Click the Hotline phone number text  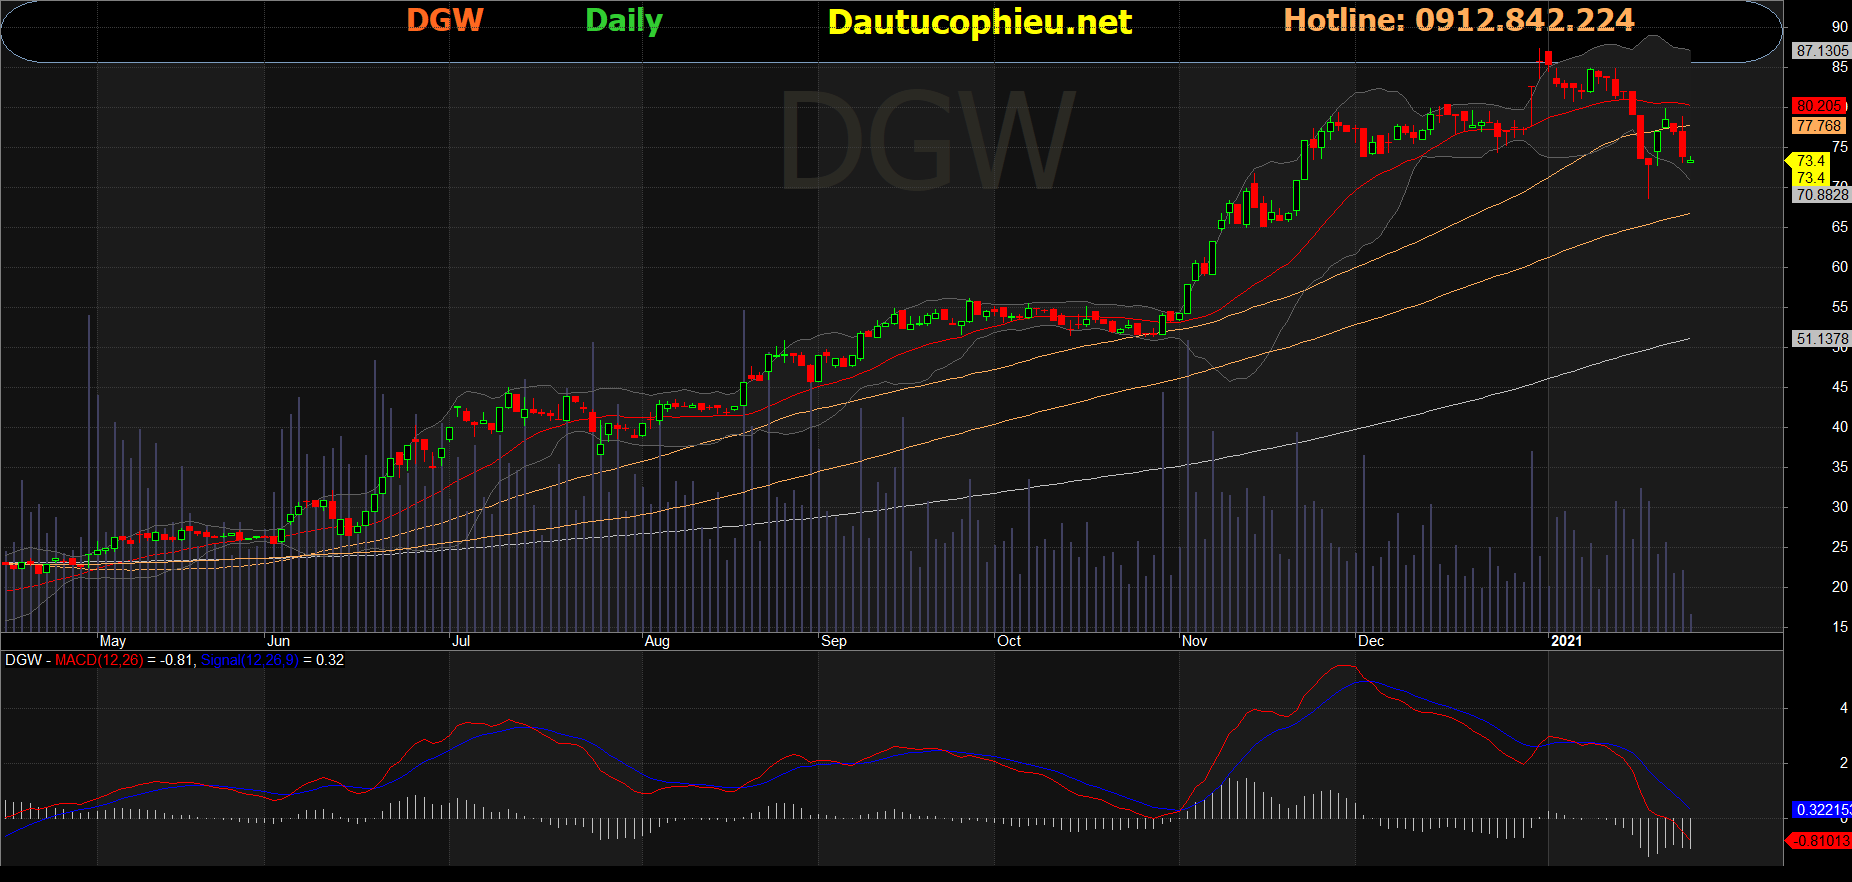point(1458,20)
